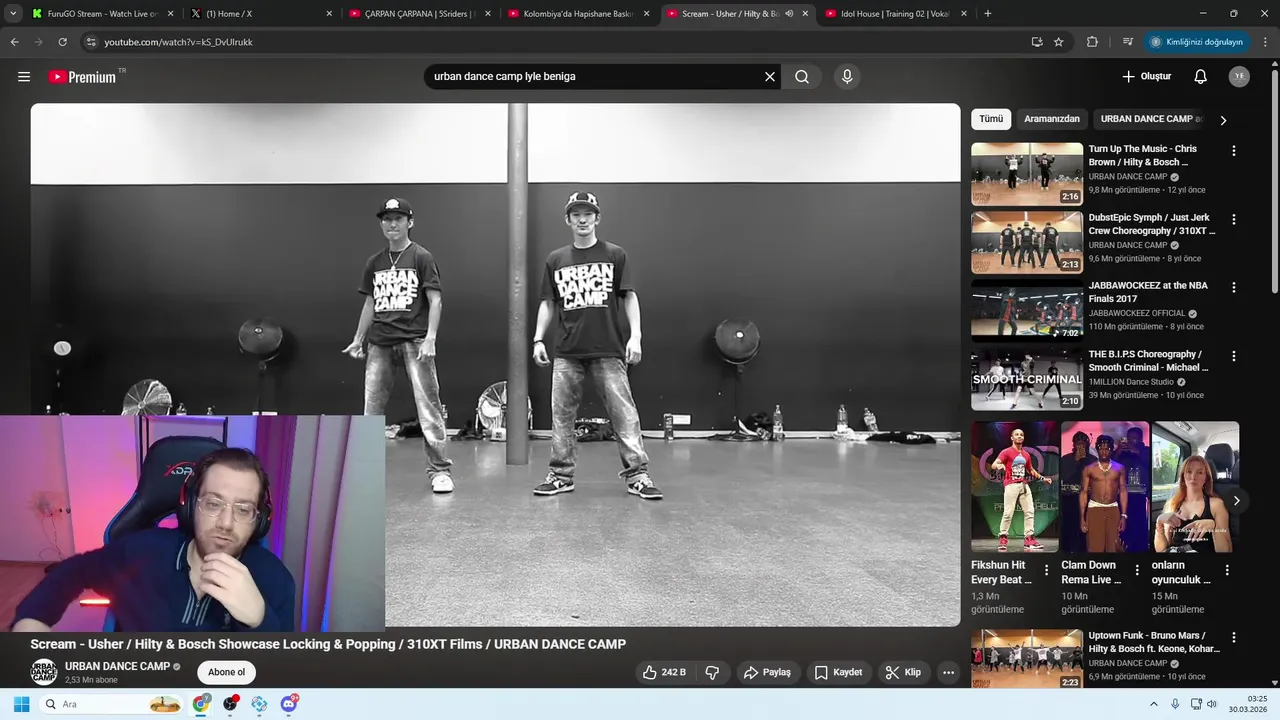Open the YouTube guide hamburger menu
Image resolution: width=1280 pixels, height=720 pixels.
click(x=24, y=76)
